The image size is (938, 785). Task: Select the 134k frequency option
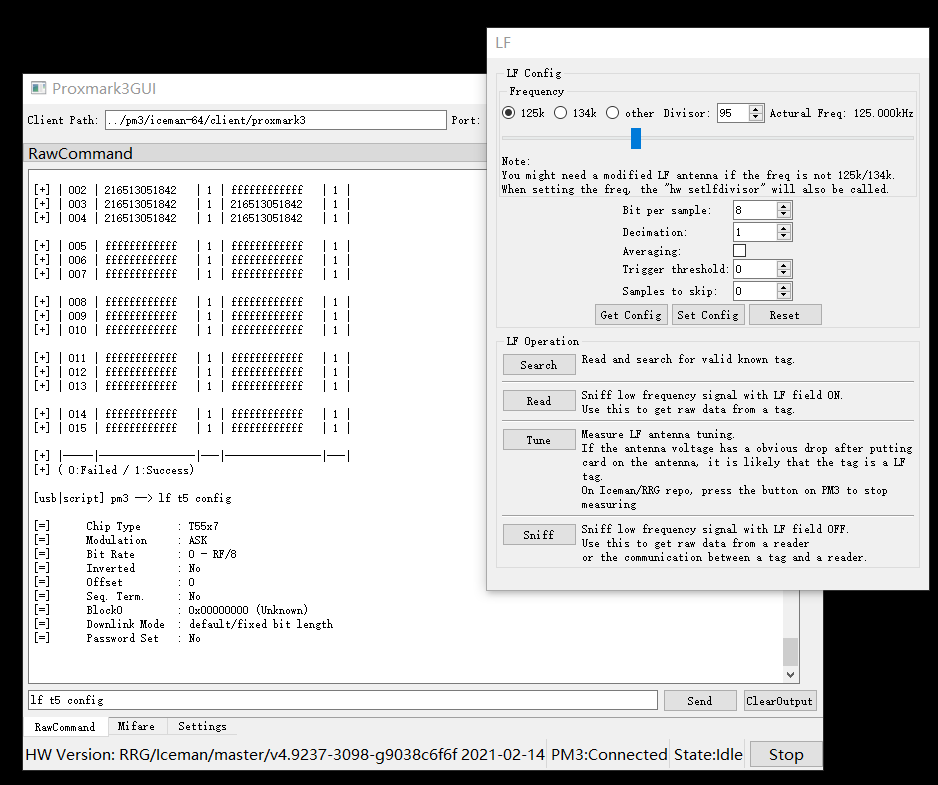(x=561, y=114)
